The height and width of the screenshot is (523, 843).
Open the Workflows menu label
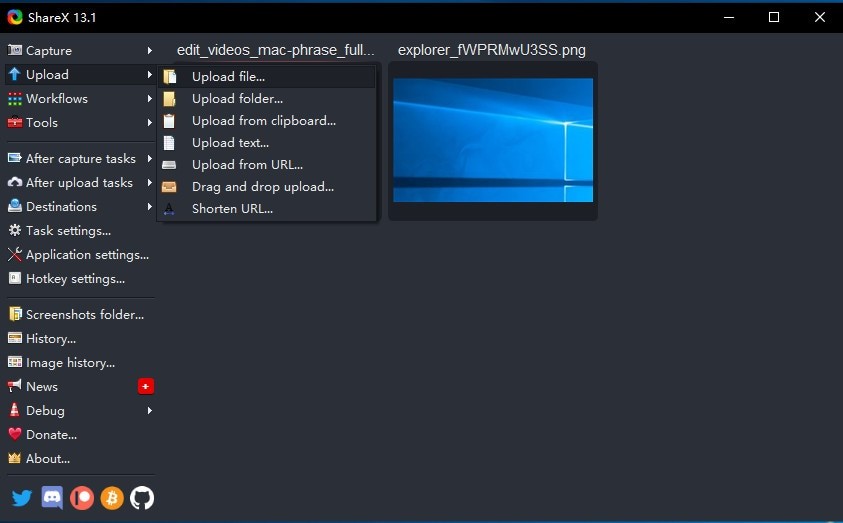tap(57, 98)
